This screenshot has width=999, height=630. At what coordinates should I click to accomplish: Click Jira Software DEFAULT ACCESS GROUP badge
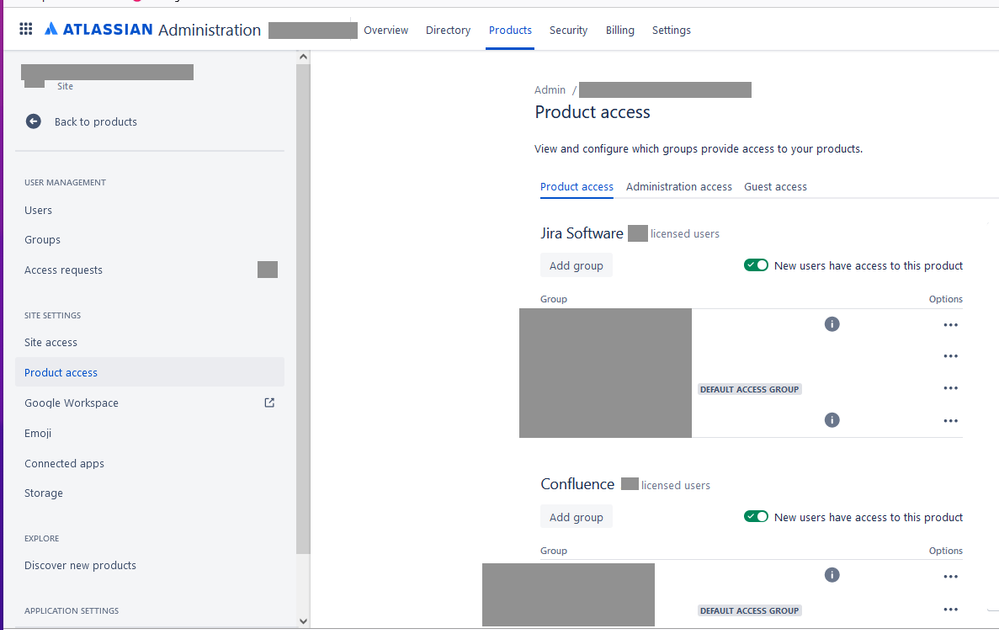(x=749, y=389)
